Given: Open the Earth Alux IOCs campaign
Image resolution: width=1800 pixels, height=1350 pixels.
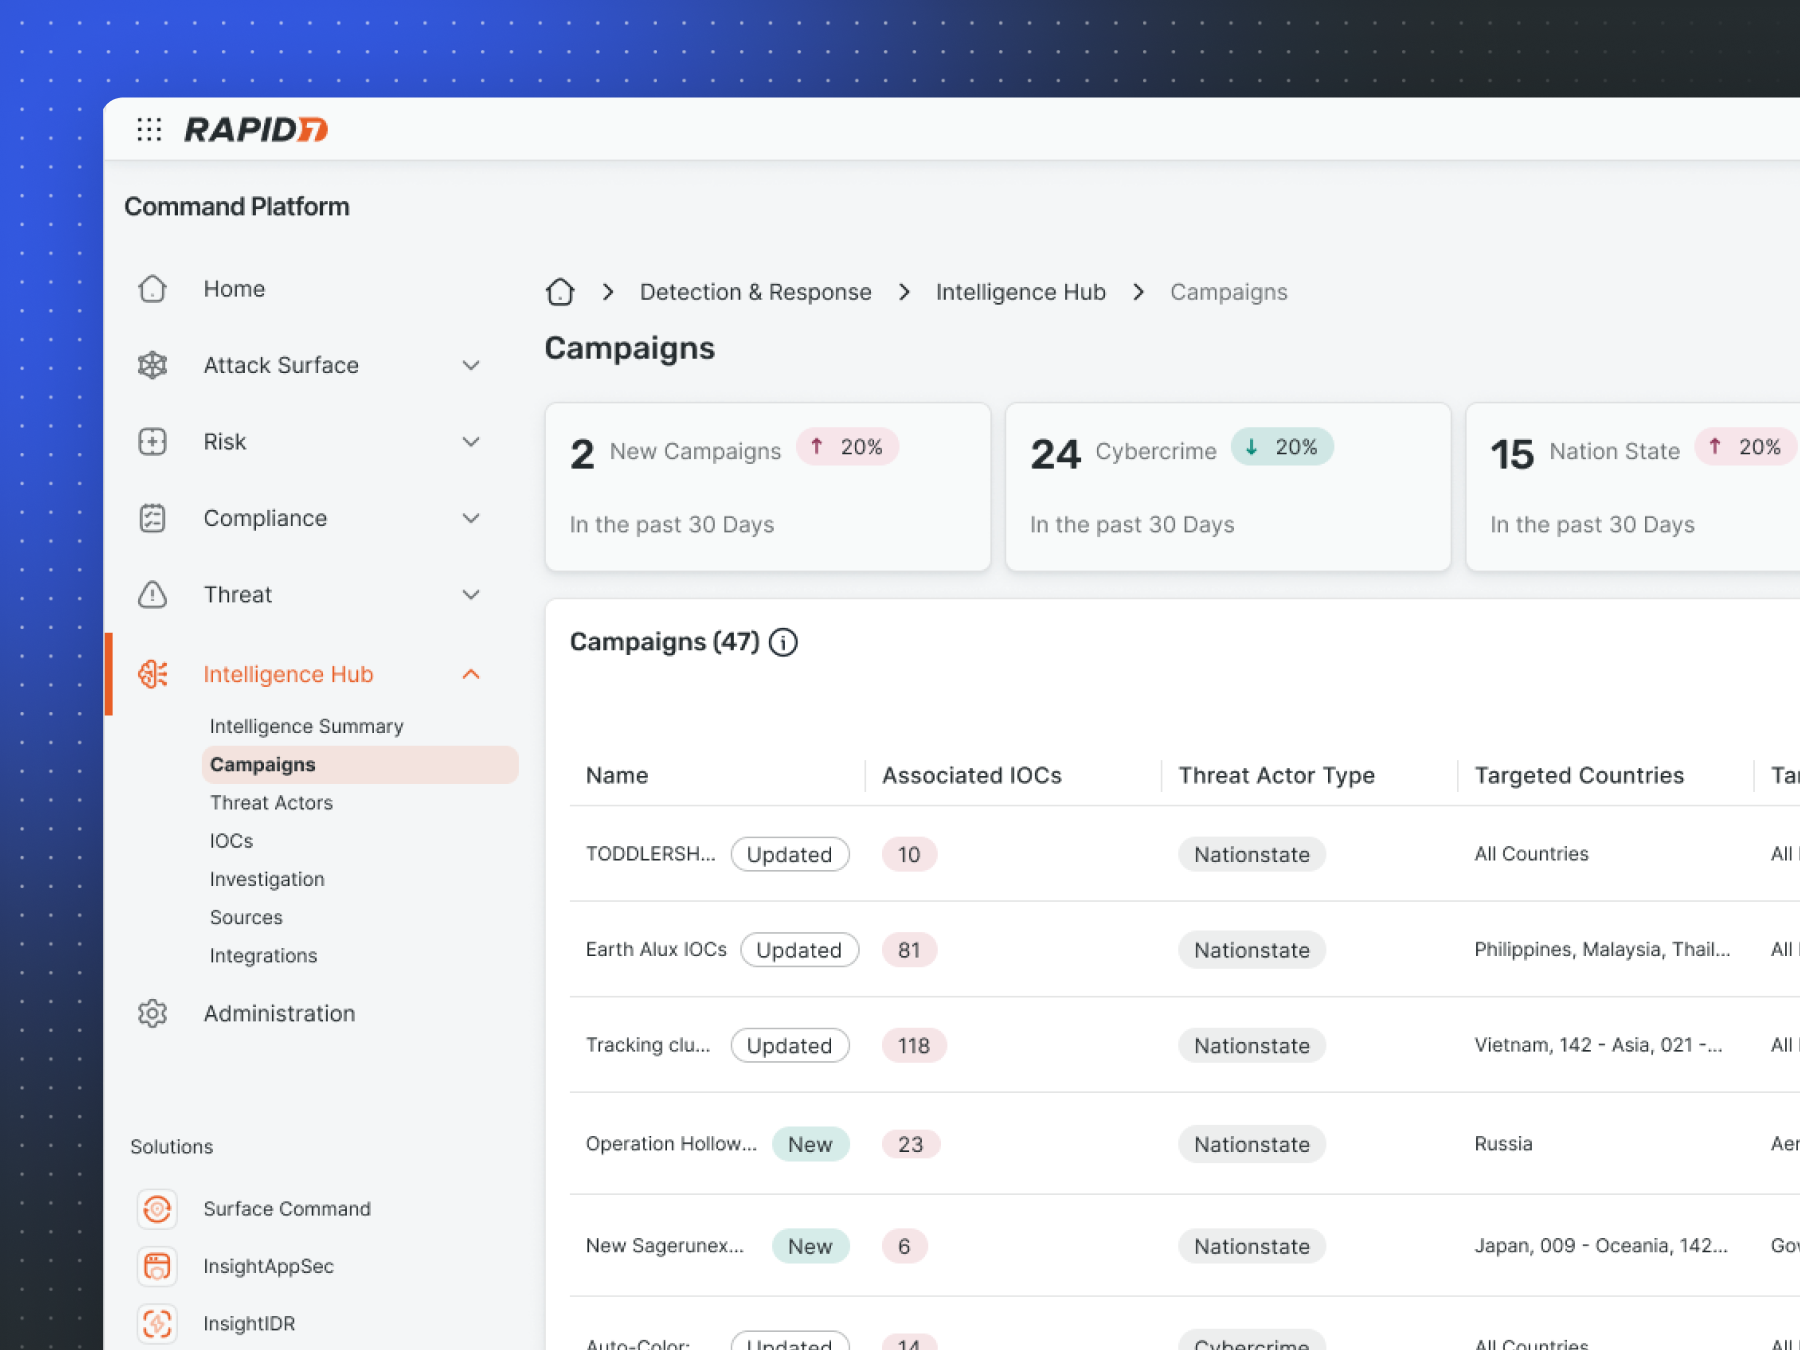Looking at the screenshot, I should pos(656,949).
